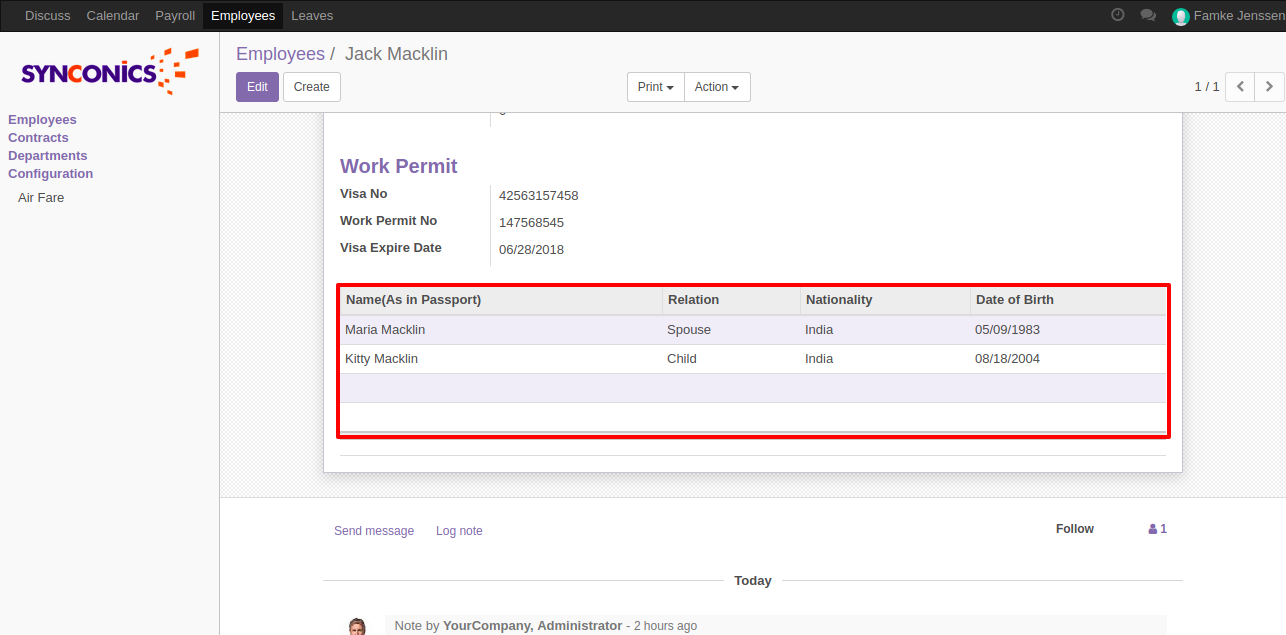Image resolution: width=1286 pixels, height=635 pixels.
Task: Open the Leaves menu
Action: (312, 16)
